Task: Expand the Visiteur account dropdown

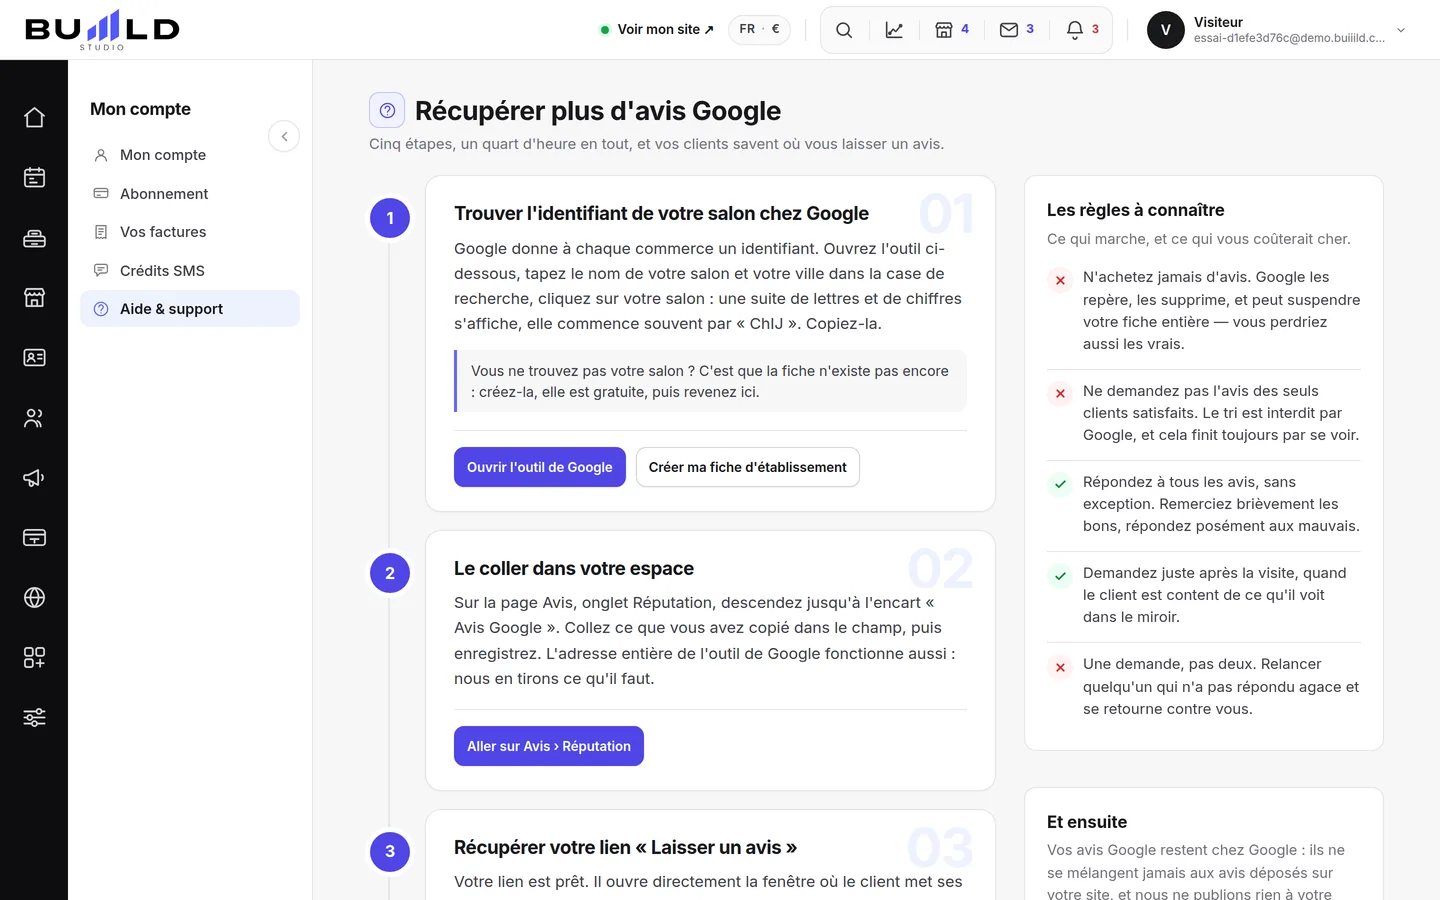Action: (1401, 30)
